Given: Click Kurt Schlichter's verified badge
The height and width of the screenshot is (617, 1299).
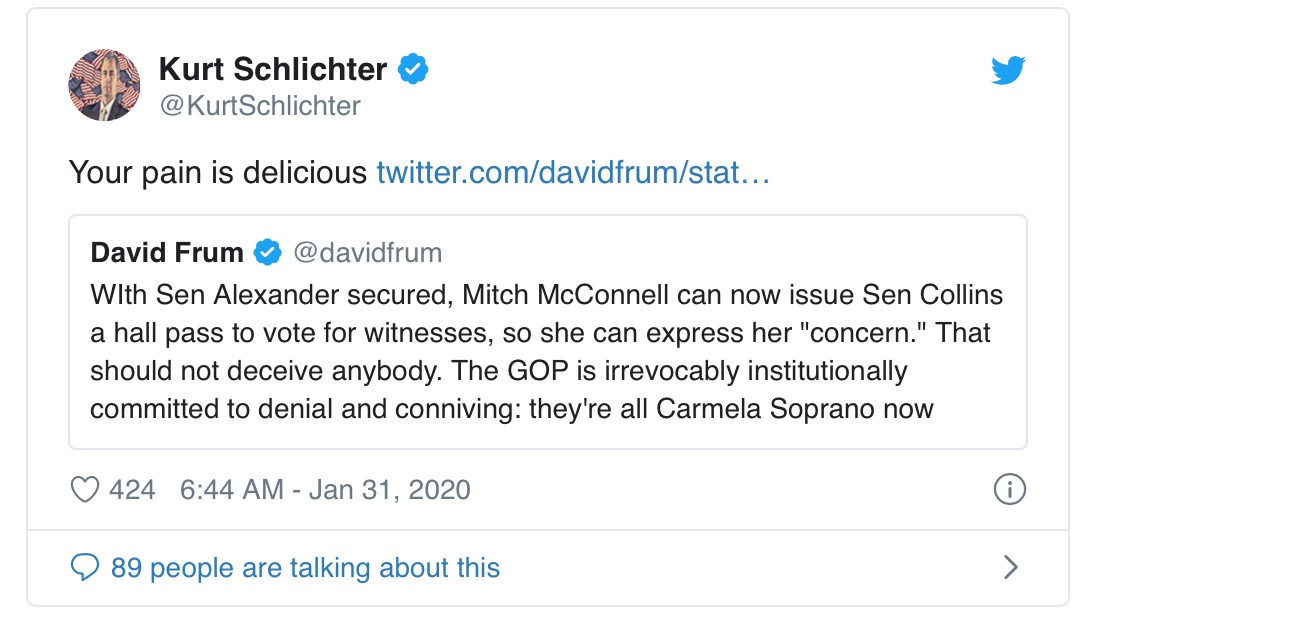Looking at the screenshot, I should point(413,69).
